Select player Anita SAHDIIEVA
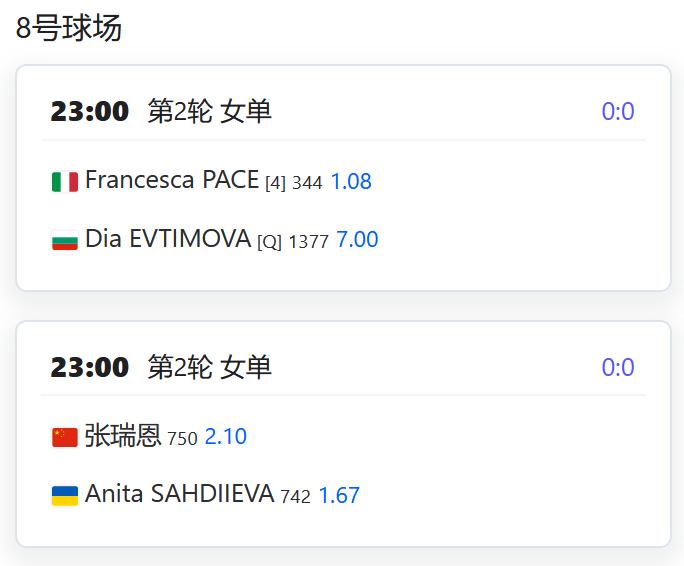Screen dimensions: 684x566 [x=179, y=494]
